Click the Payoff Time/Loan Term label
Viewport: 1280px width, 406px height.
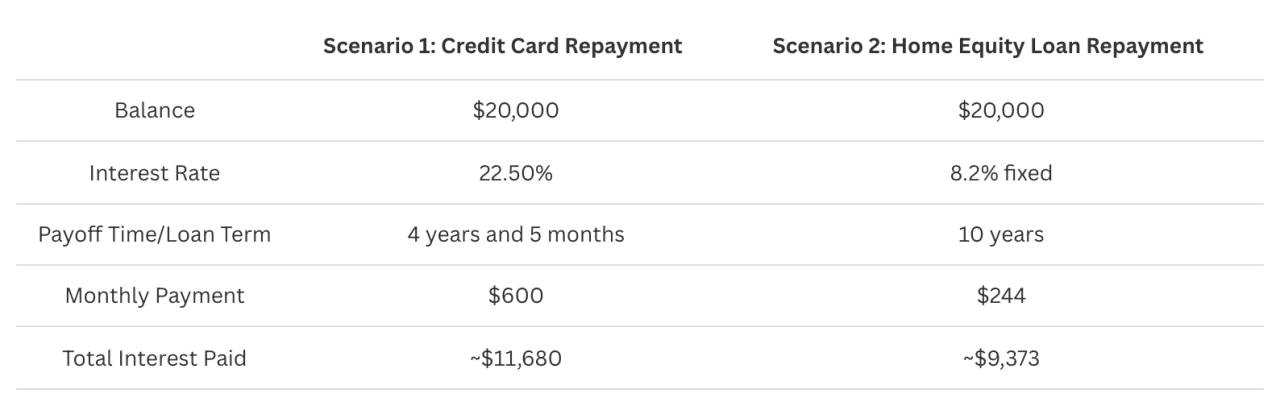click(155, 235)
